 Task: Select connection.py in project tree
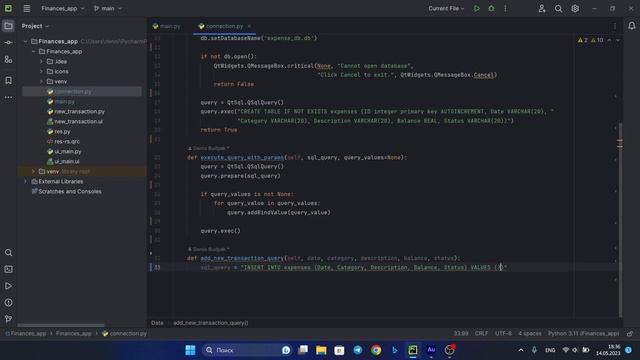73,91
